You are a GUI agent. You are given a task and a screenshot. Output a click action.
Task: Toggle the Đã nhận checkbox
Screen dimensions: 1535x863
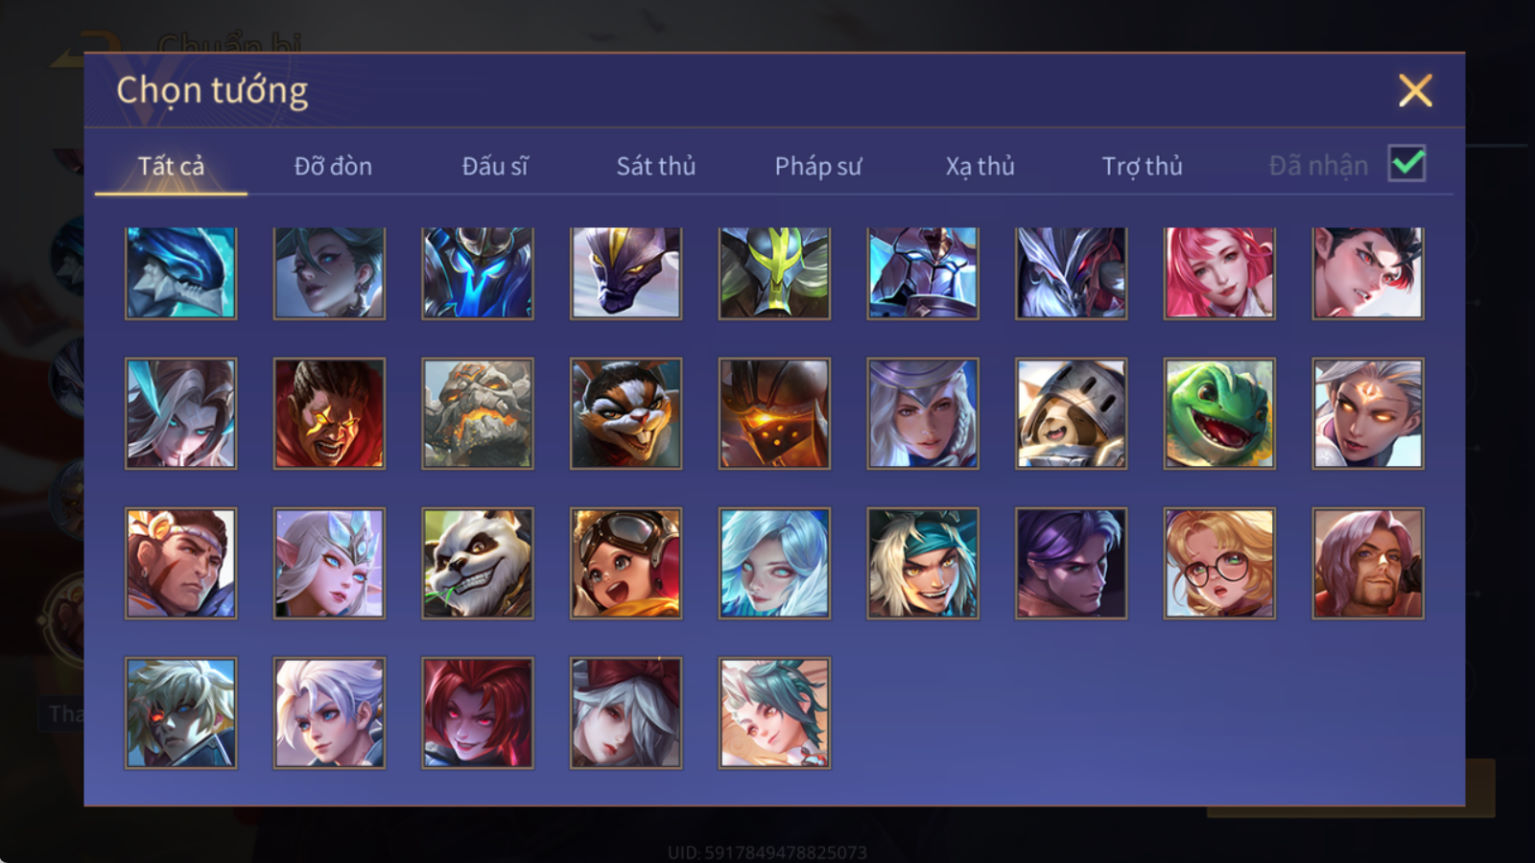tap(1407, 163)
